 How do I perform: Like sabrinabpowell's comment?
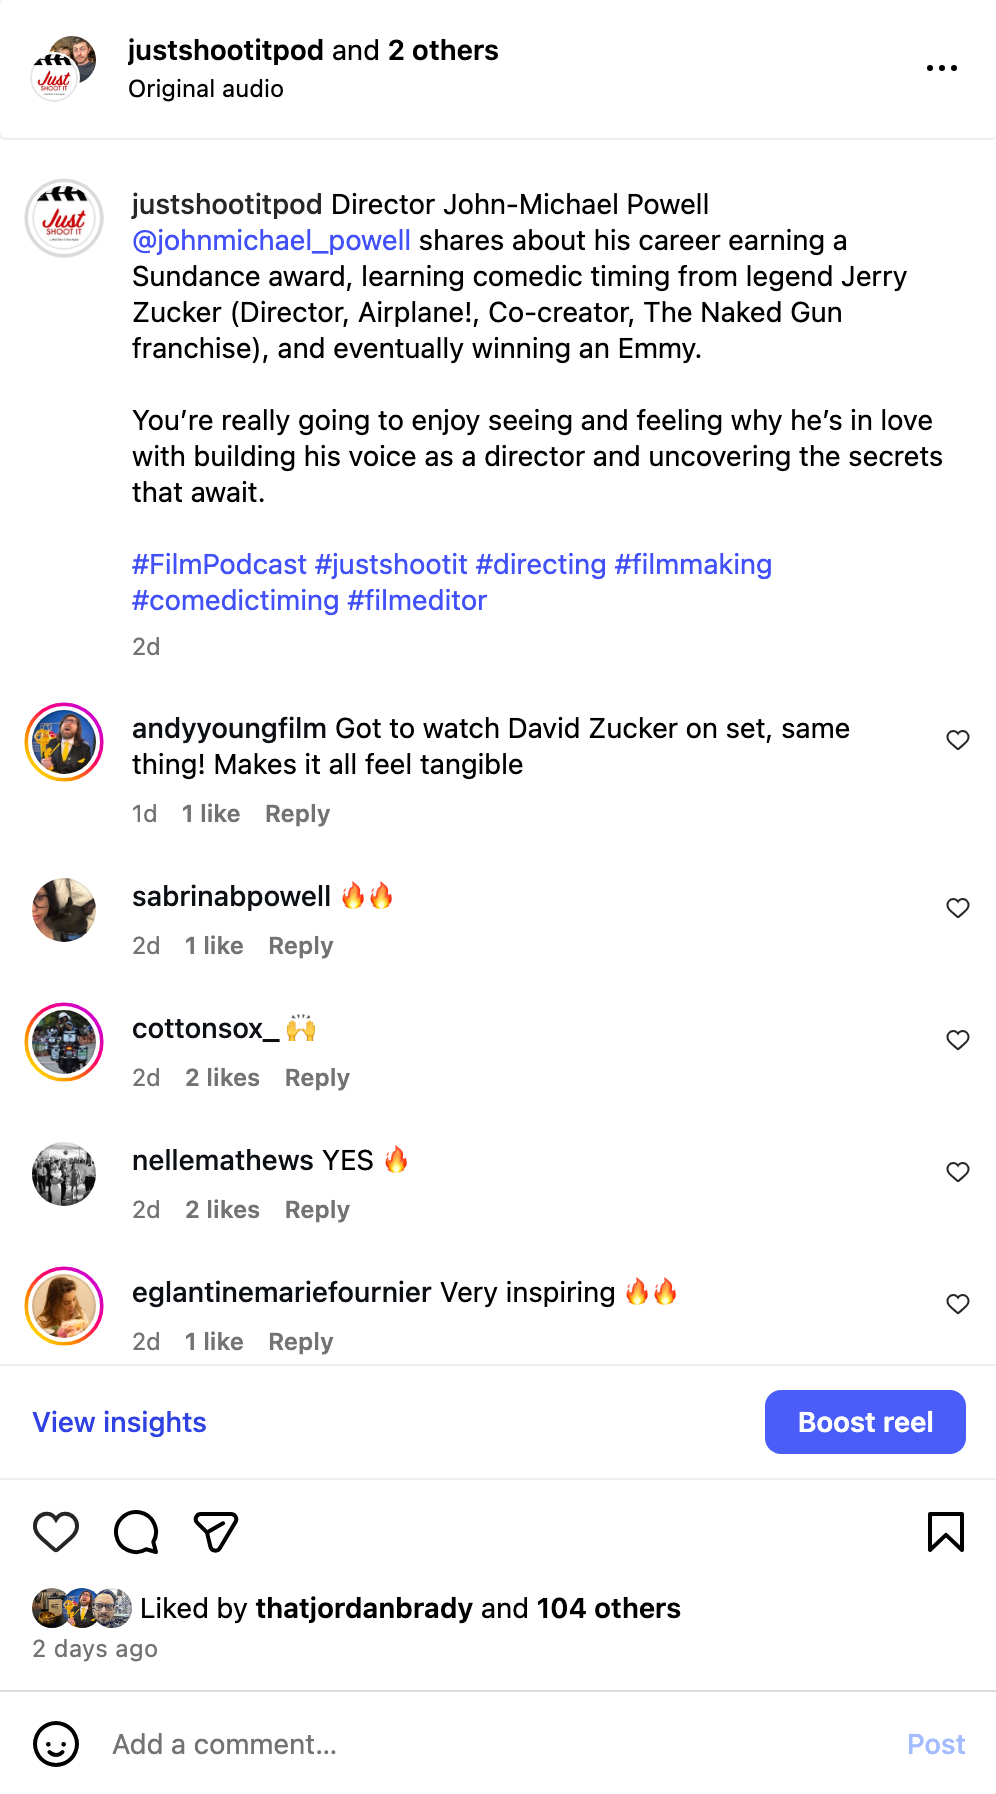[958, 908]
